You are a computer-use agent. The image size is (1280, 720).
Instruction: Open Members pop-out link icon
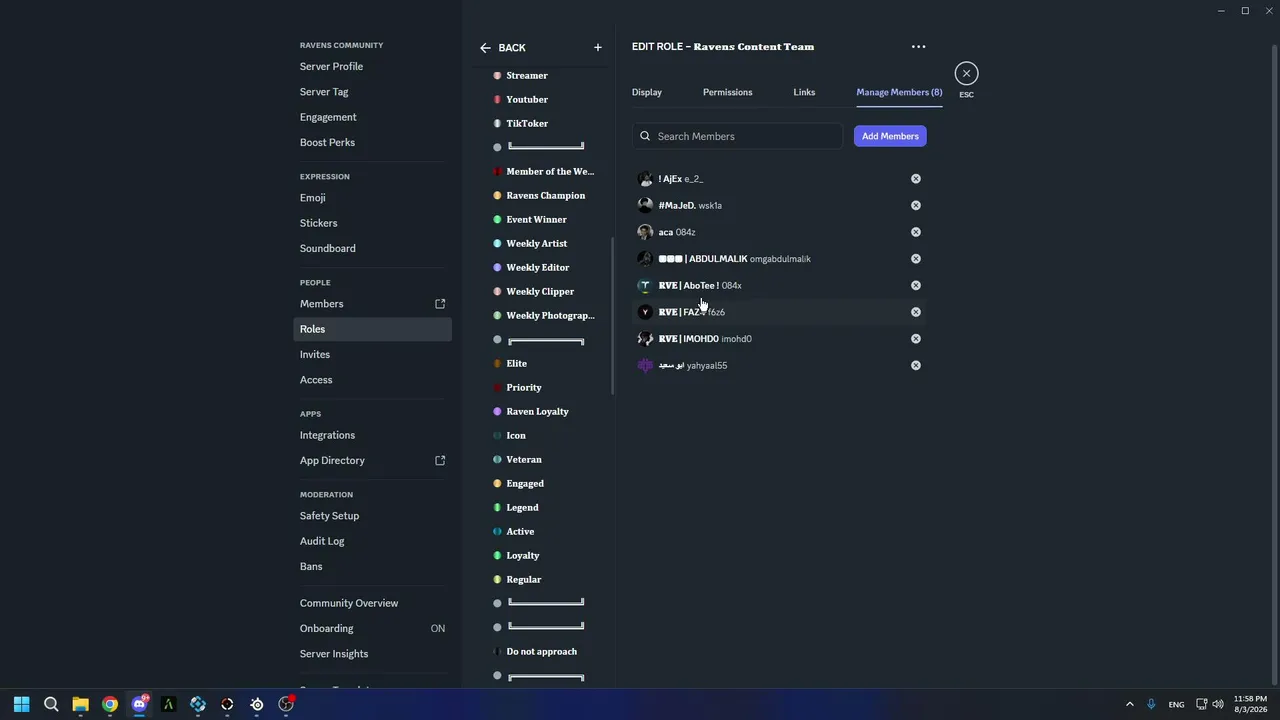click(x=440, y=304)
